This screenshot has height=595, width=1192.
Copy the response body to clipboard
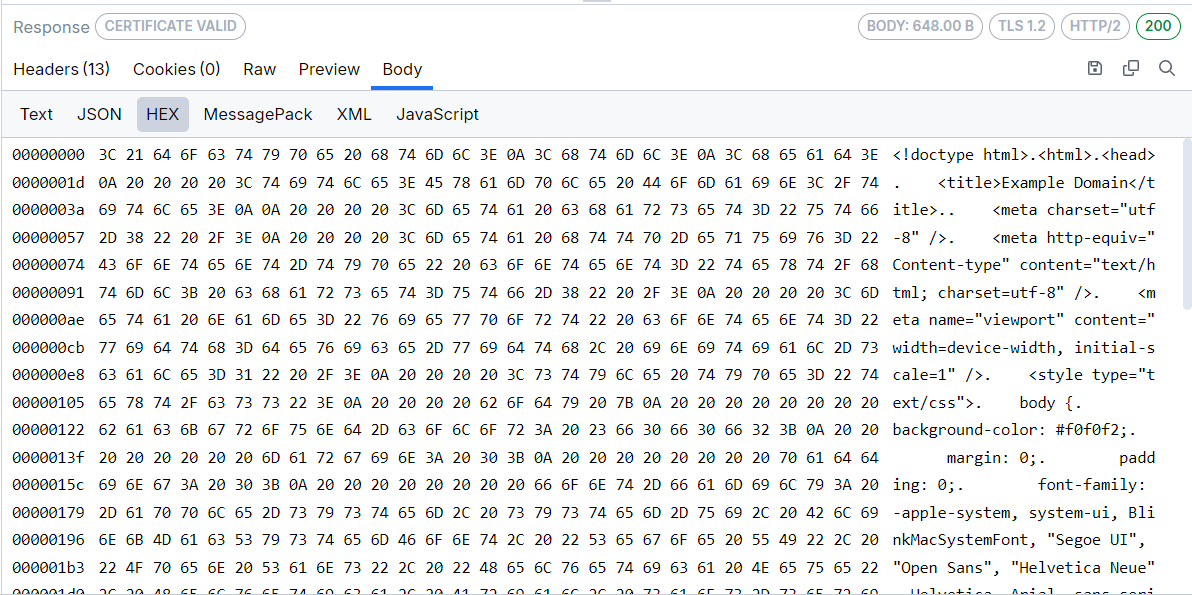[x=1131, y=68]
